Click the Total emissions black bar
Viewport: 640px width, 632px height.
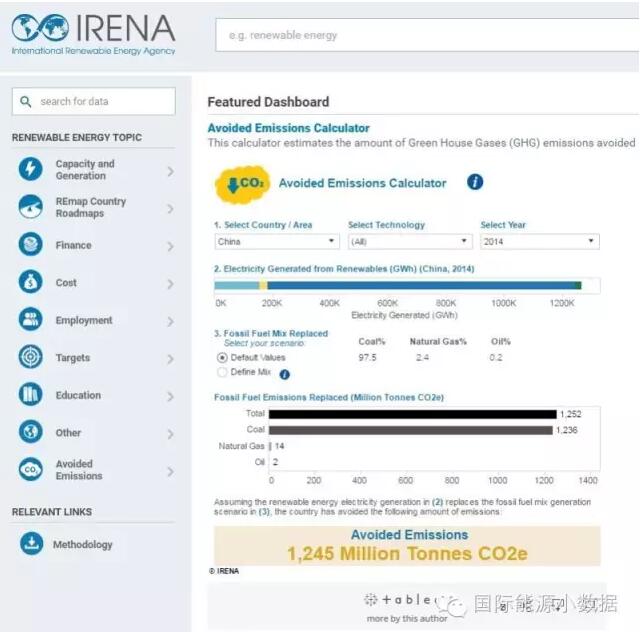(412, 414)
